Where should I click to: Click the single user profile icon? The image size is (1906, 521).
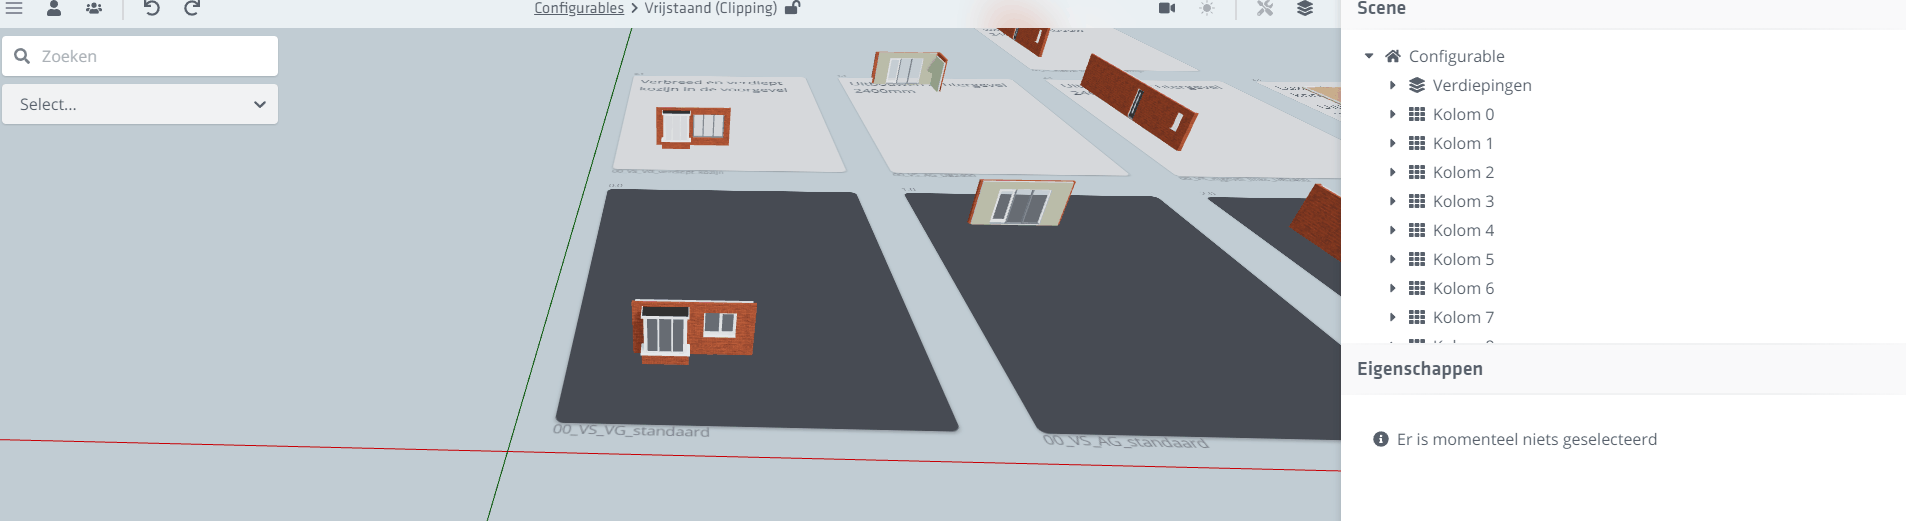click(54, 8)
